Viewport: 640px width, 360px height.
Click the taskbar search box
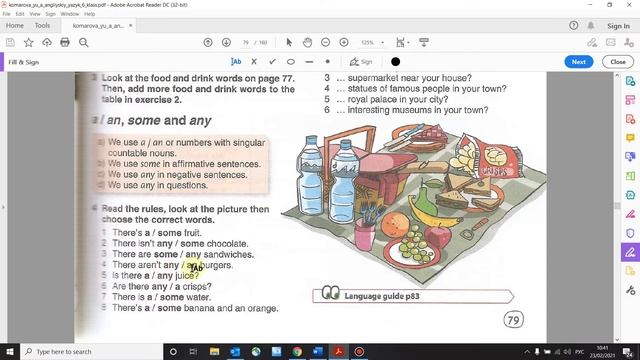91,351
